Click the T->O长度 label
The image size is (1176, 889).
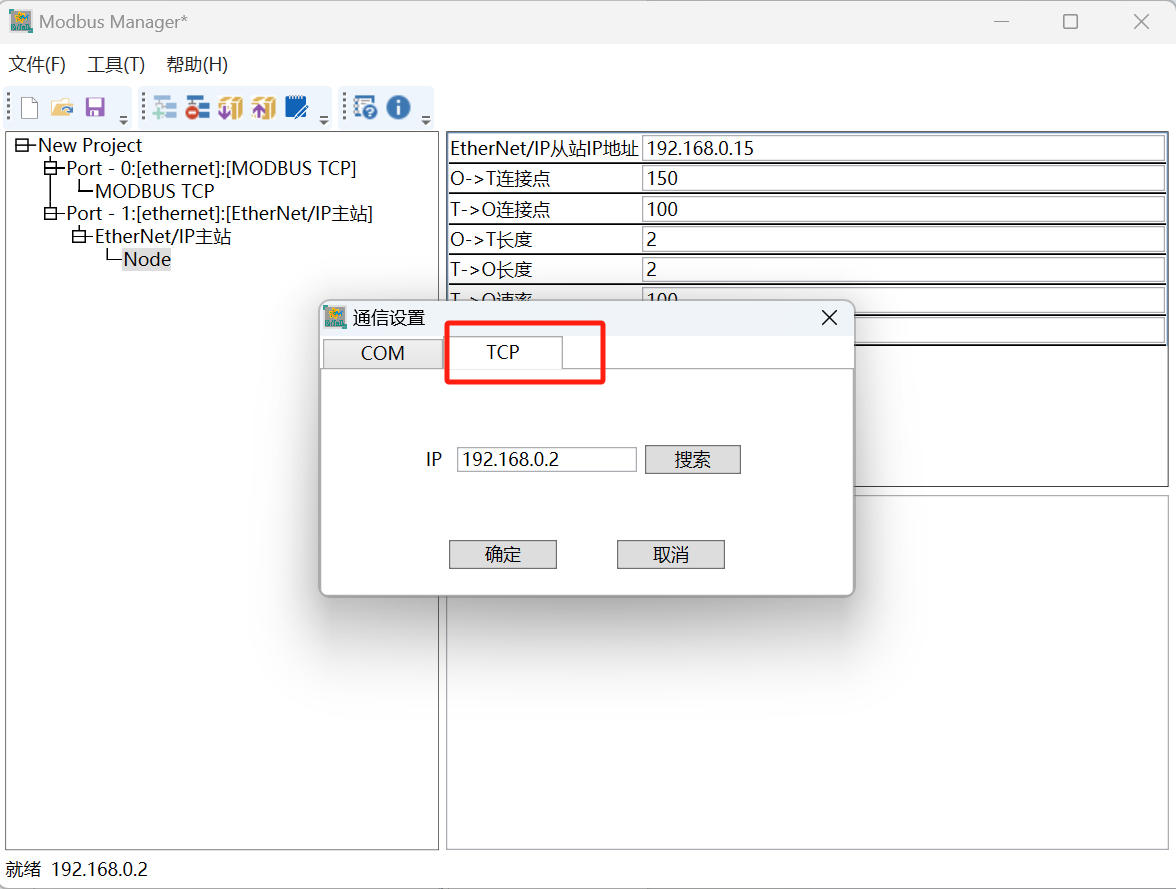(x=491, y=269)
